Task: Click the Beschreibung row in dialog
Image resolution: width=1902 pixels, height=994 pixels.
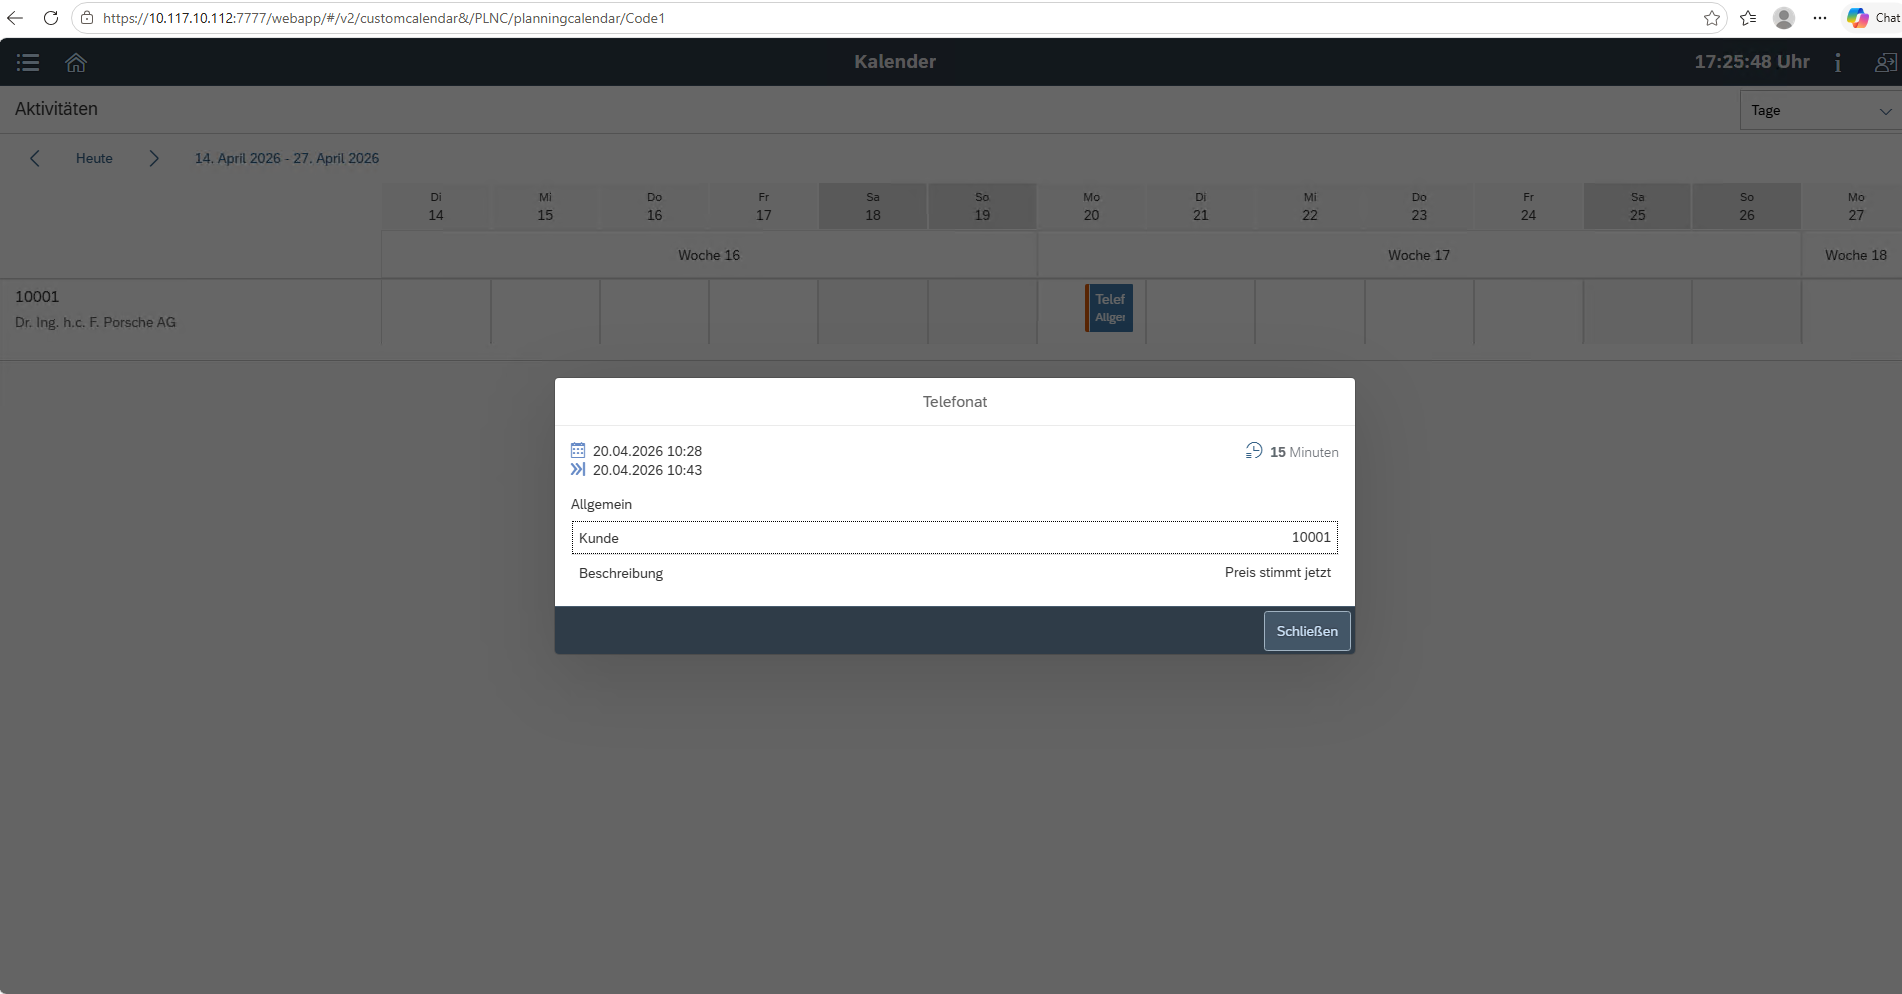Action: coord(955,573)
